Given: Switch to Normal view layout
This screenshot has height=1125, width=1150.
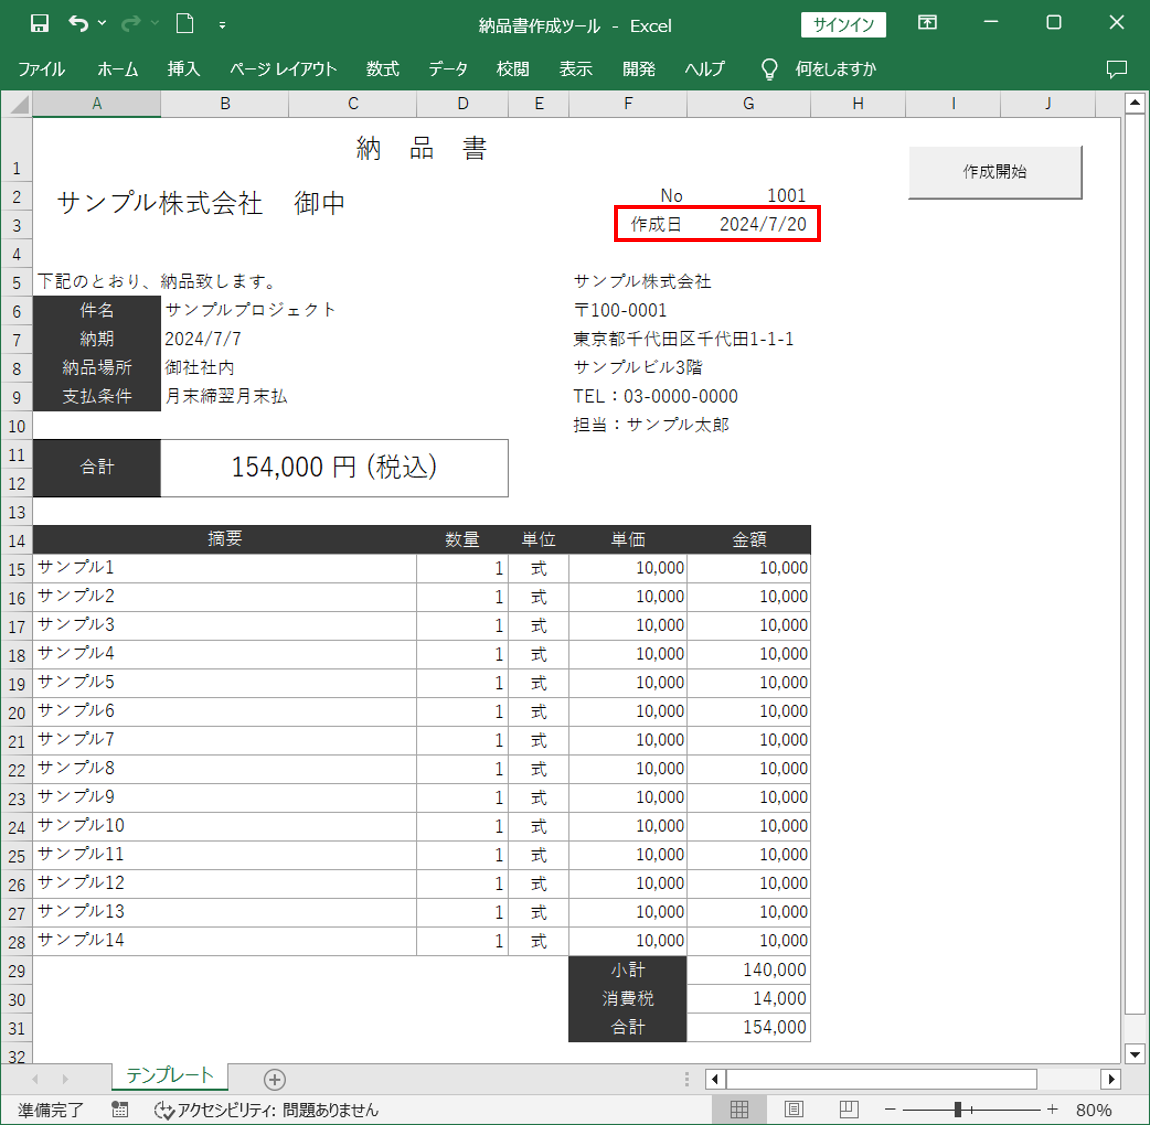Looking at the screenshot, I should click(x=739, y=1109).
